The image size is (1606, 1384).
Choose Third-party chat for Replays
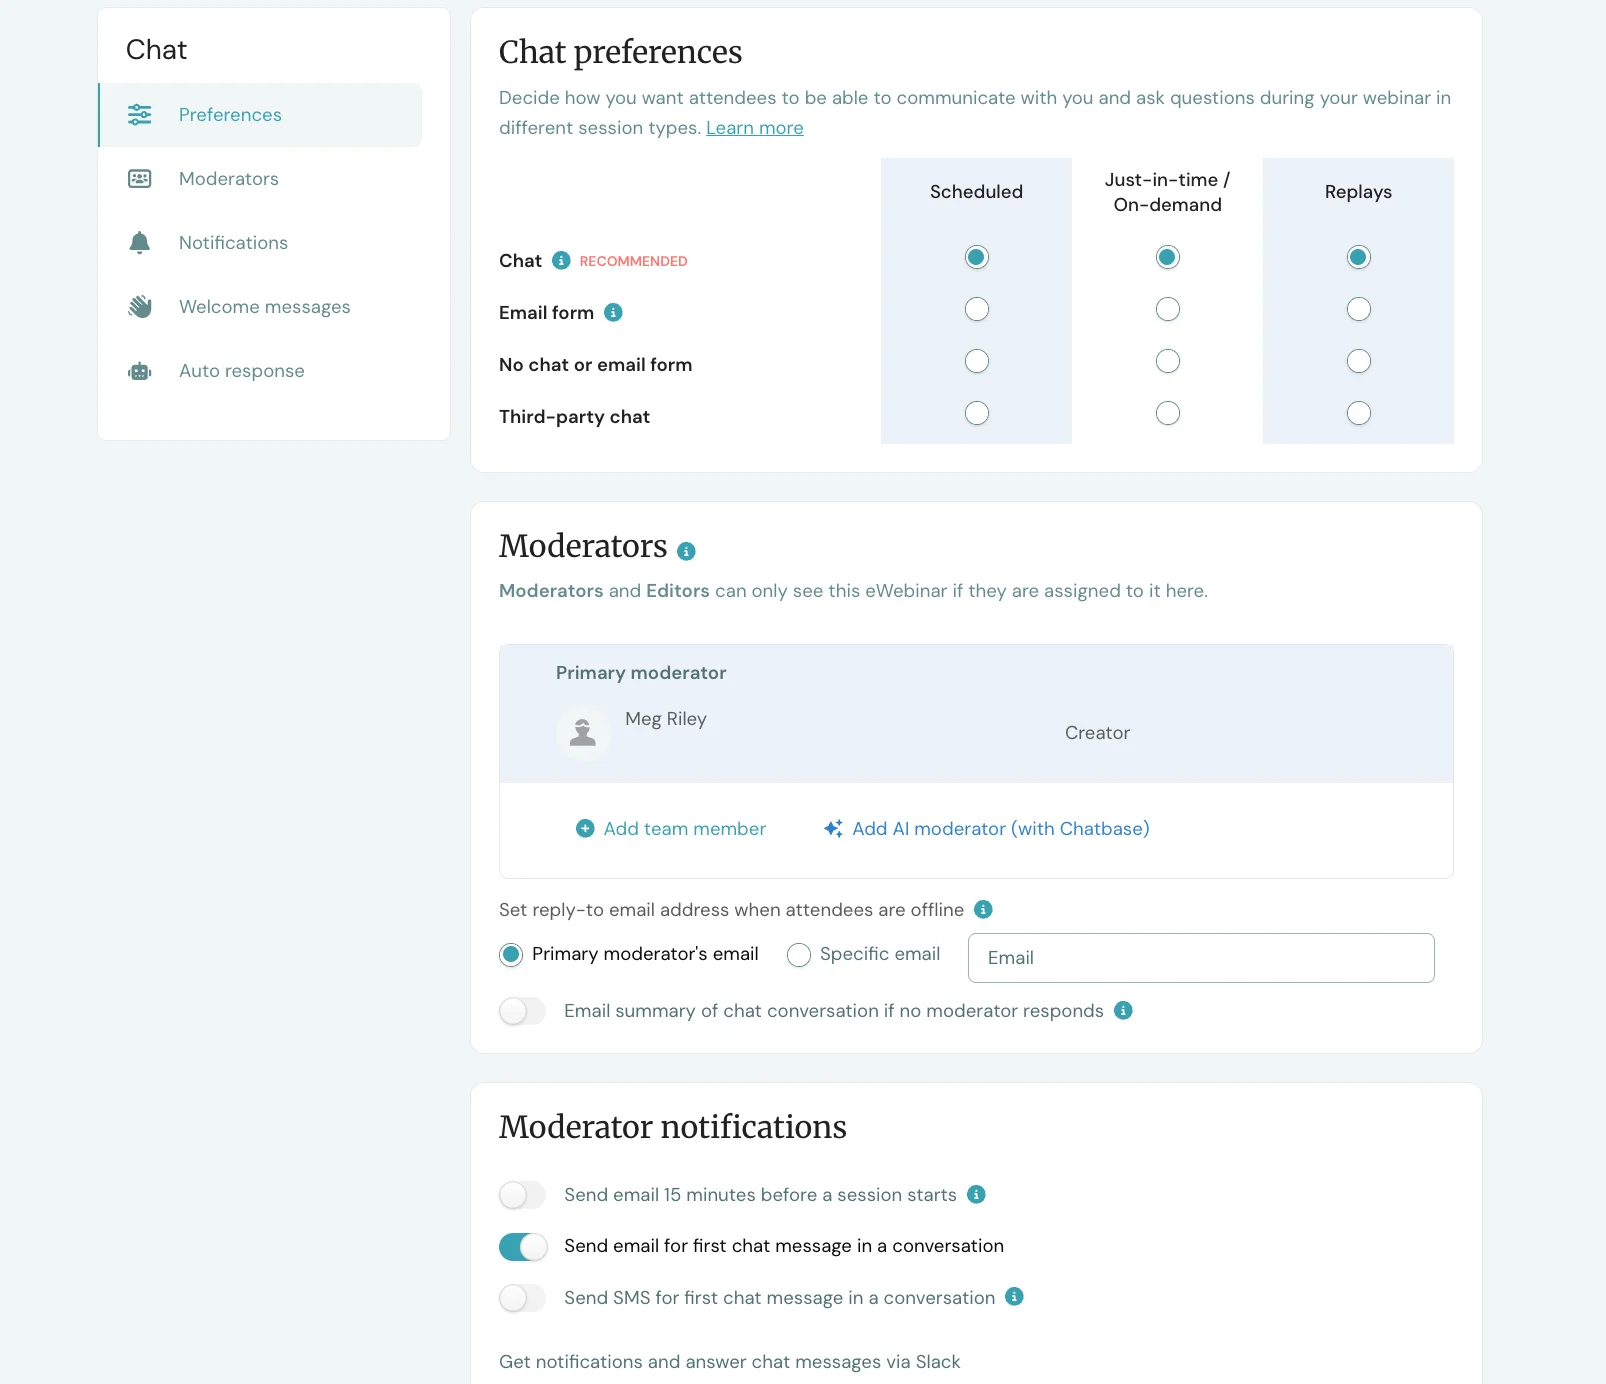click(1357, 412)
